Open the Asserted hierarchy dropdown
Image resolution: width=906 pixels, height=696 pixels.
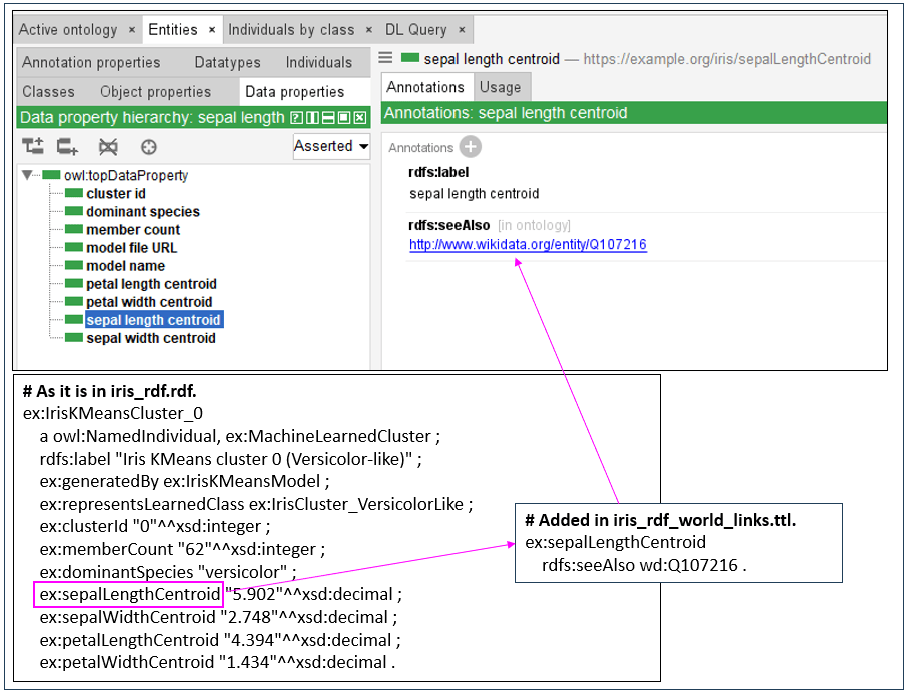tap(331, 146)
